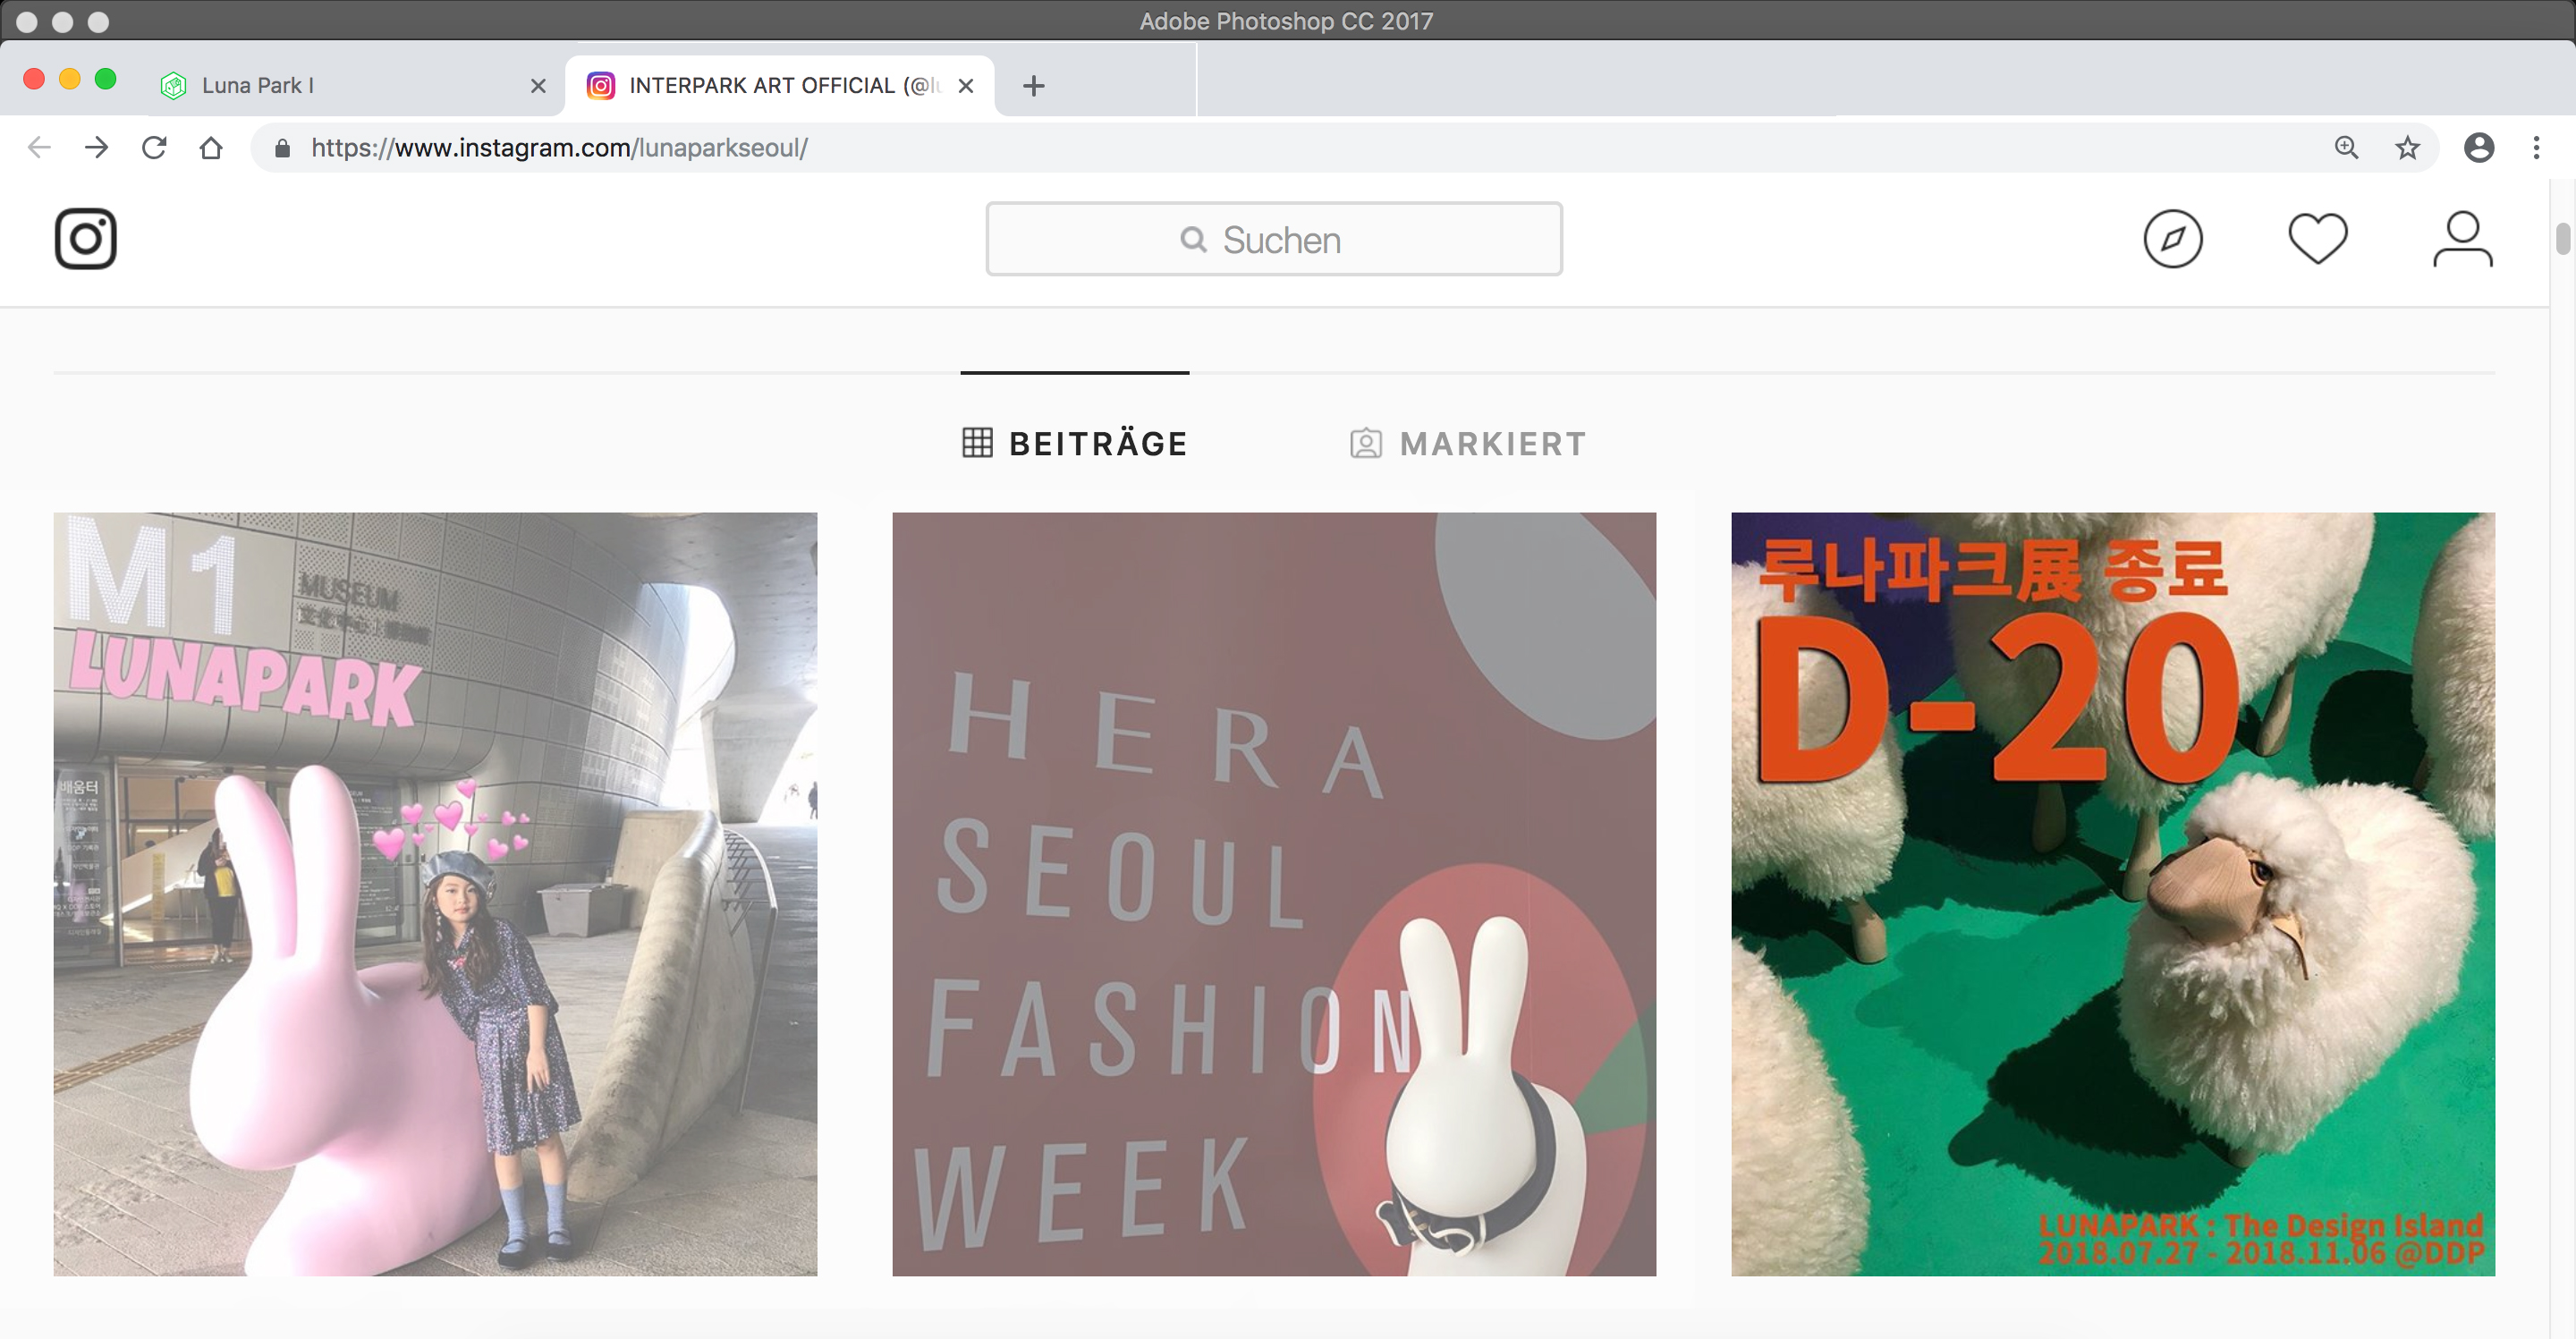Click the red browser close button
Screen dimensions: 2576x1339
click(x=34, y=80)
